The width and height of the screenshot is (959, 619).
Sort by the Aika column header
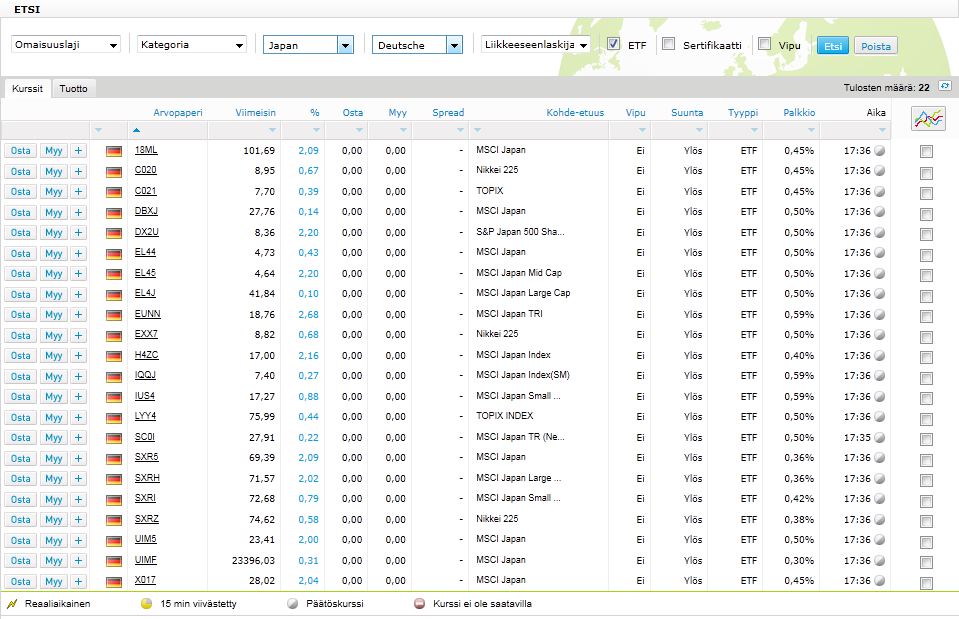coord(876,113)
